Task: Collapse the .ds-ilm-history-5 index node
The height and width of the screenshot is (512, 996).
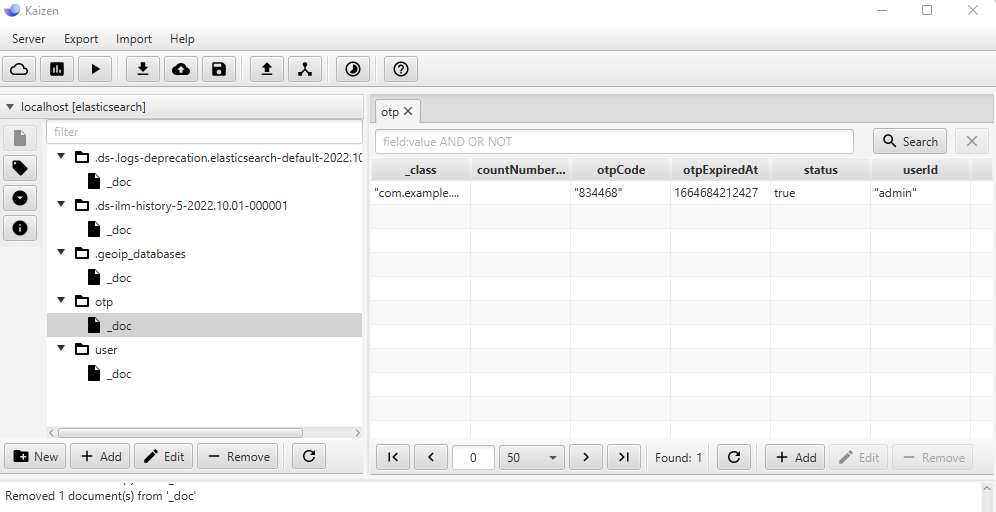Action: (x=61, y=204)
